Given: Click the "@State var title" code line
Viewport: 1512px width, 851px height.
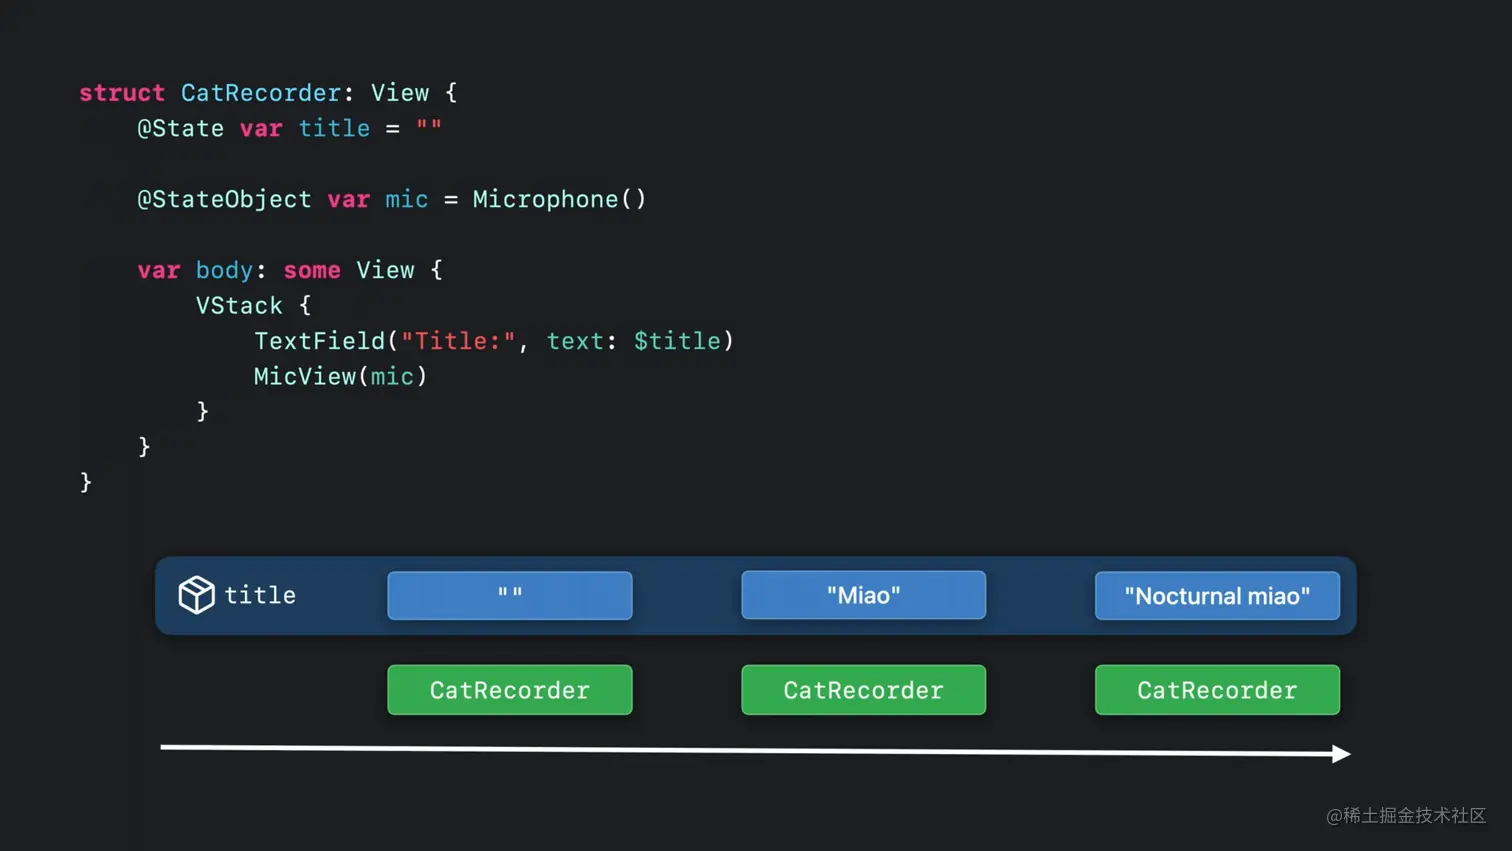Looking at the screenshot, I should tap(289, 128).
